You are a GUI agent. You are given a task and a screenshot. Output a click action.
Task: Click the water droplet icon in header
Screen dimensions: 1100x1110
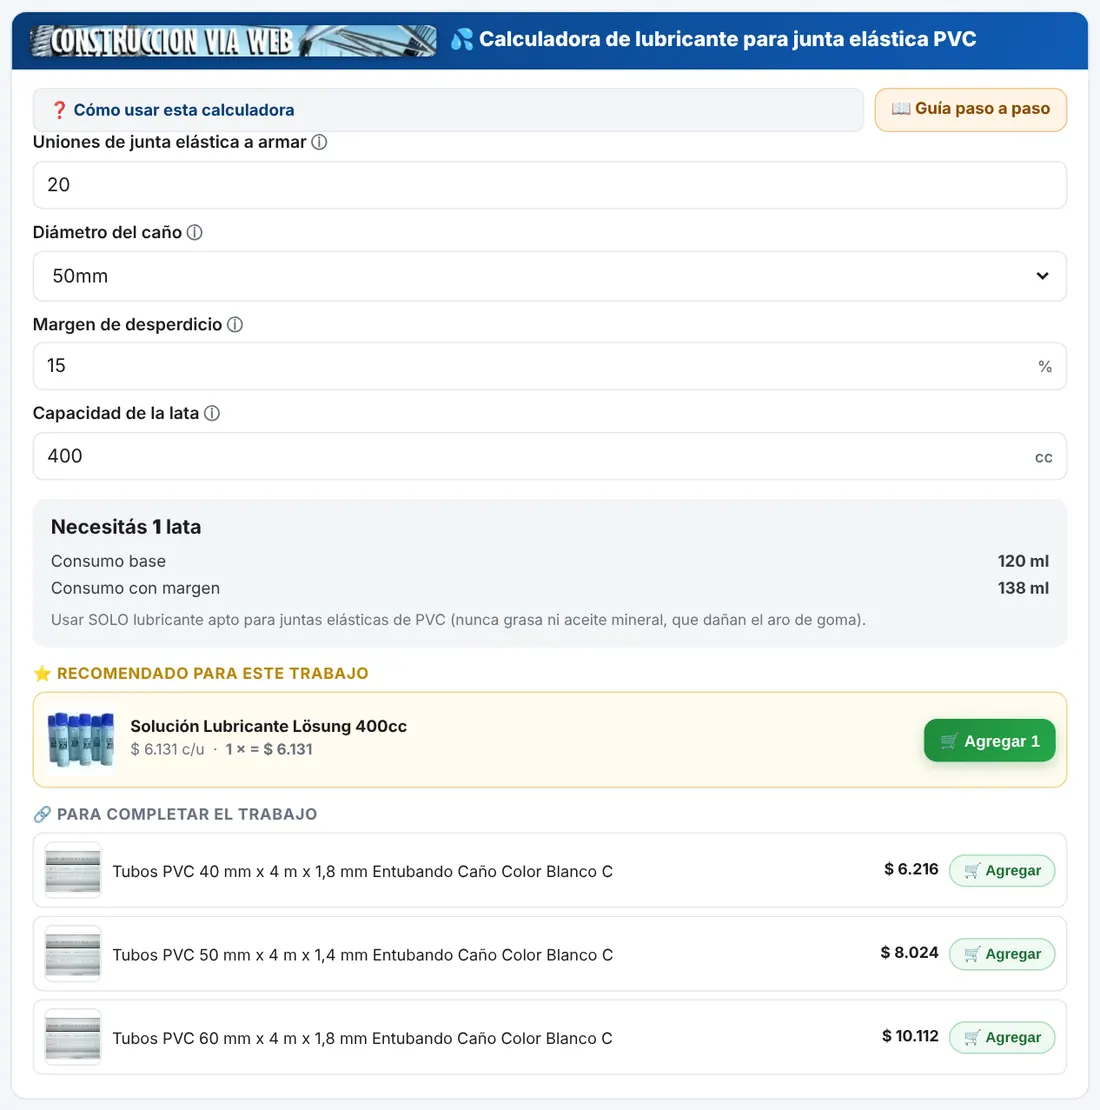(462, 39)
